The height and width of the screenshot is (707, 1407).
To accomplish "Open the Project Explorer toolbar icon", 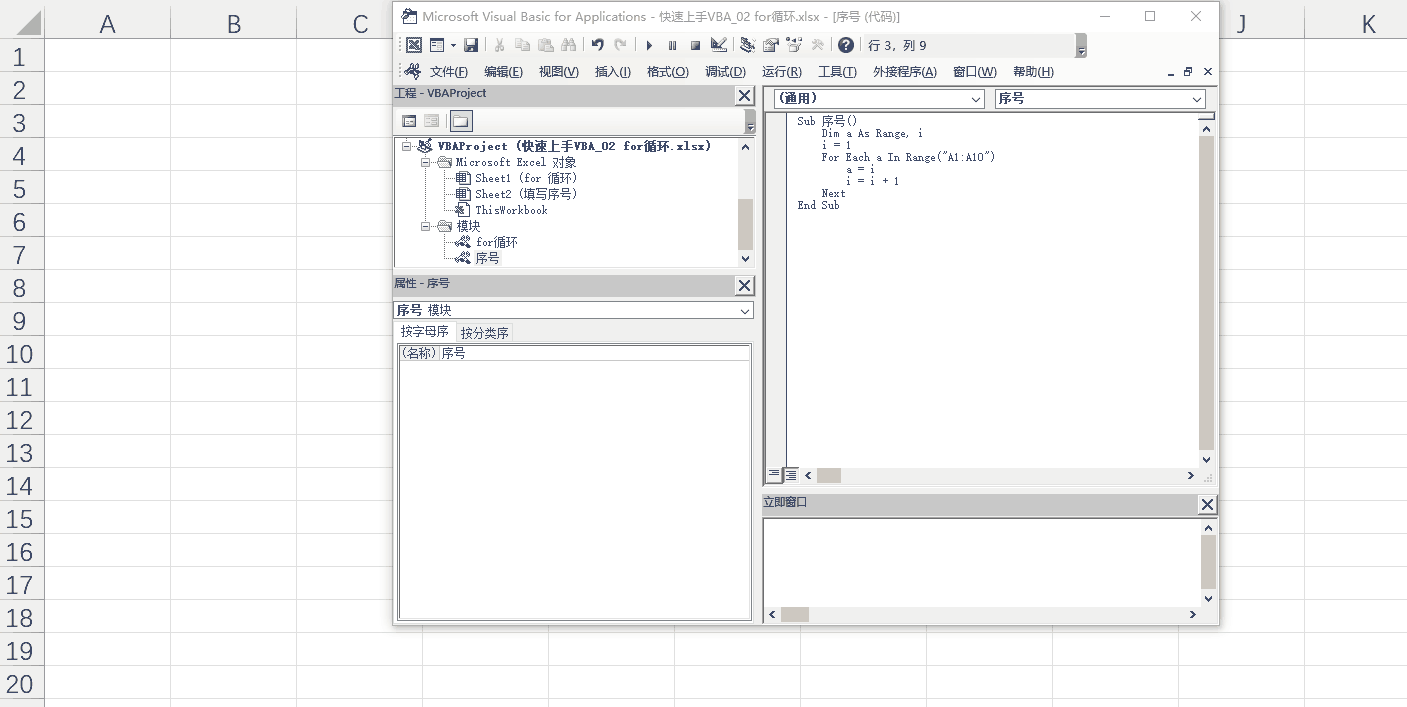I will 747,45.
